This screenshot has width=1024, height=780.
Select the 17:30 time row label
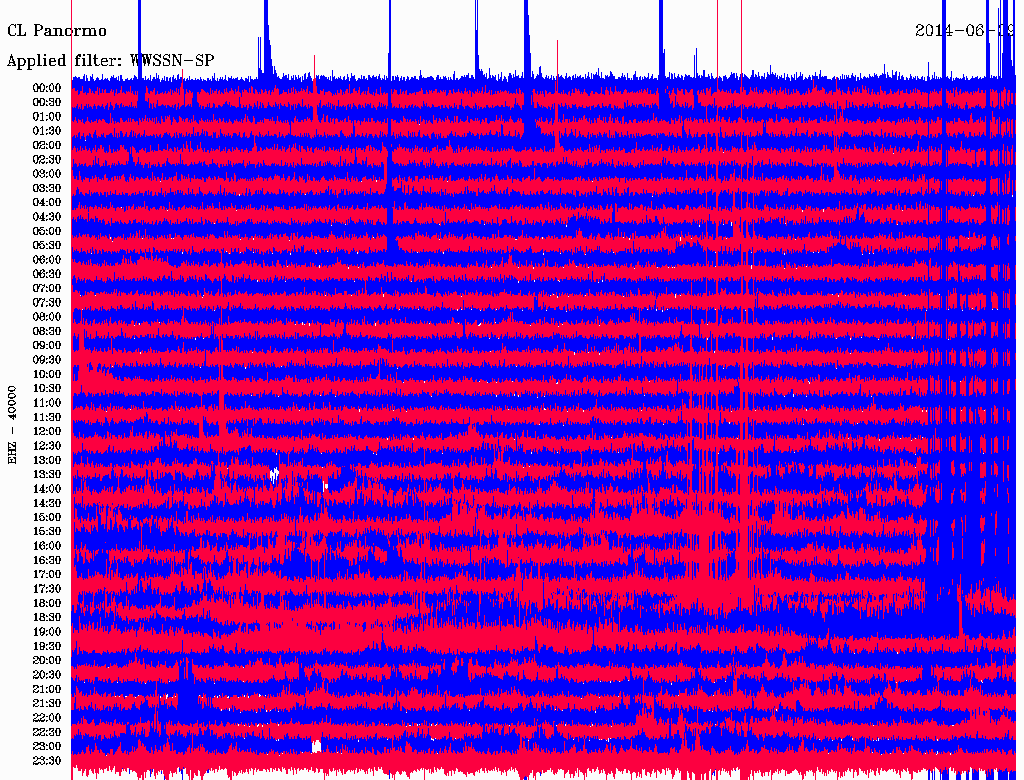[x=47, y=589]
